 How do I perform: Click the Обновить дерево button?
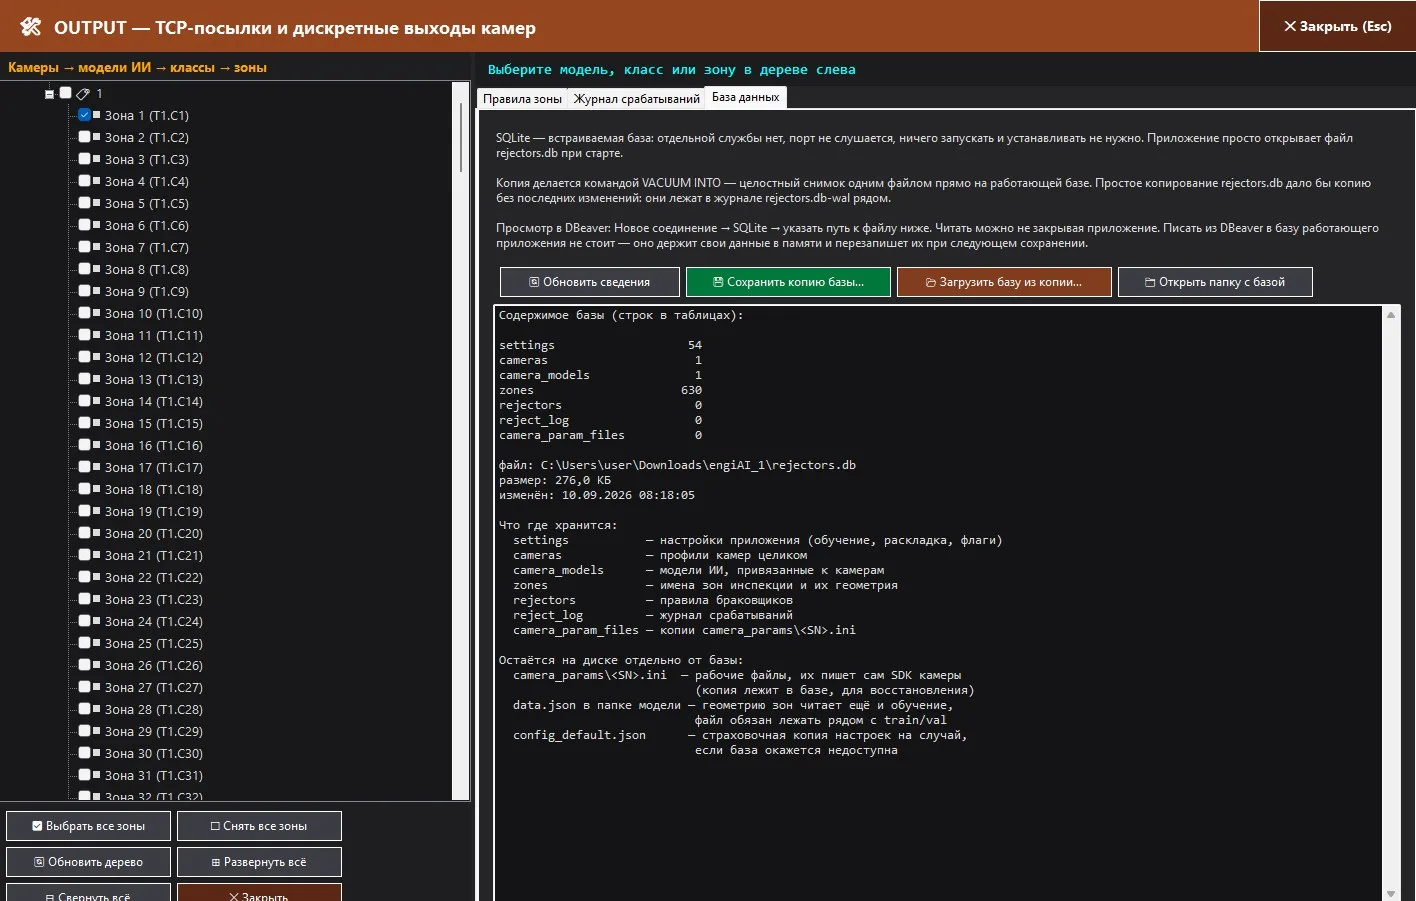pyautogui.click(x=89, y=862)
